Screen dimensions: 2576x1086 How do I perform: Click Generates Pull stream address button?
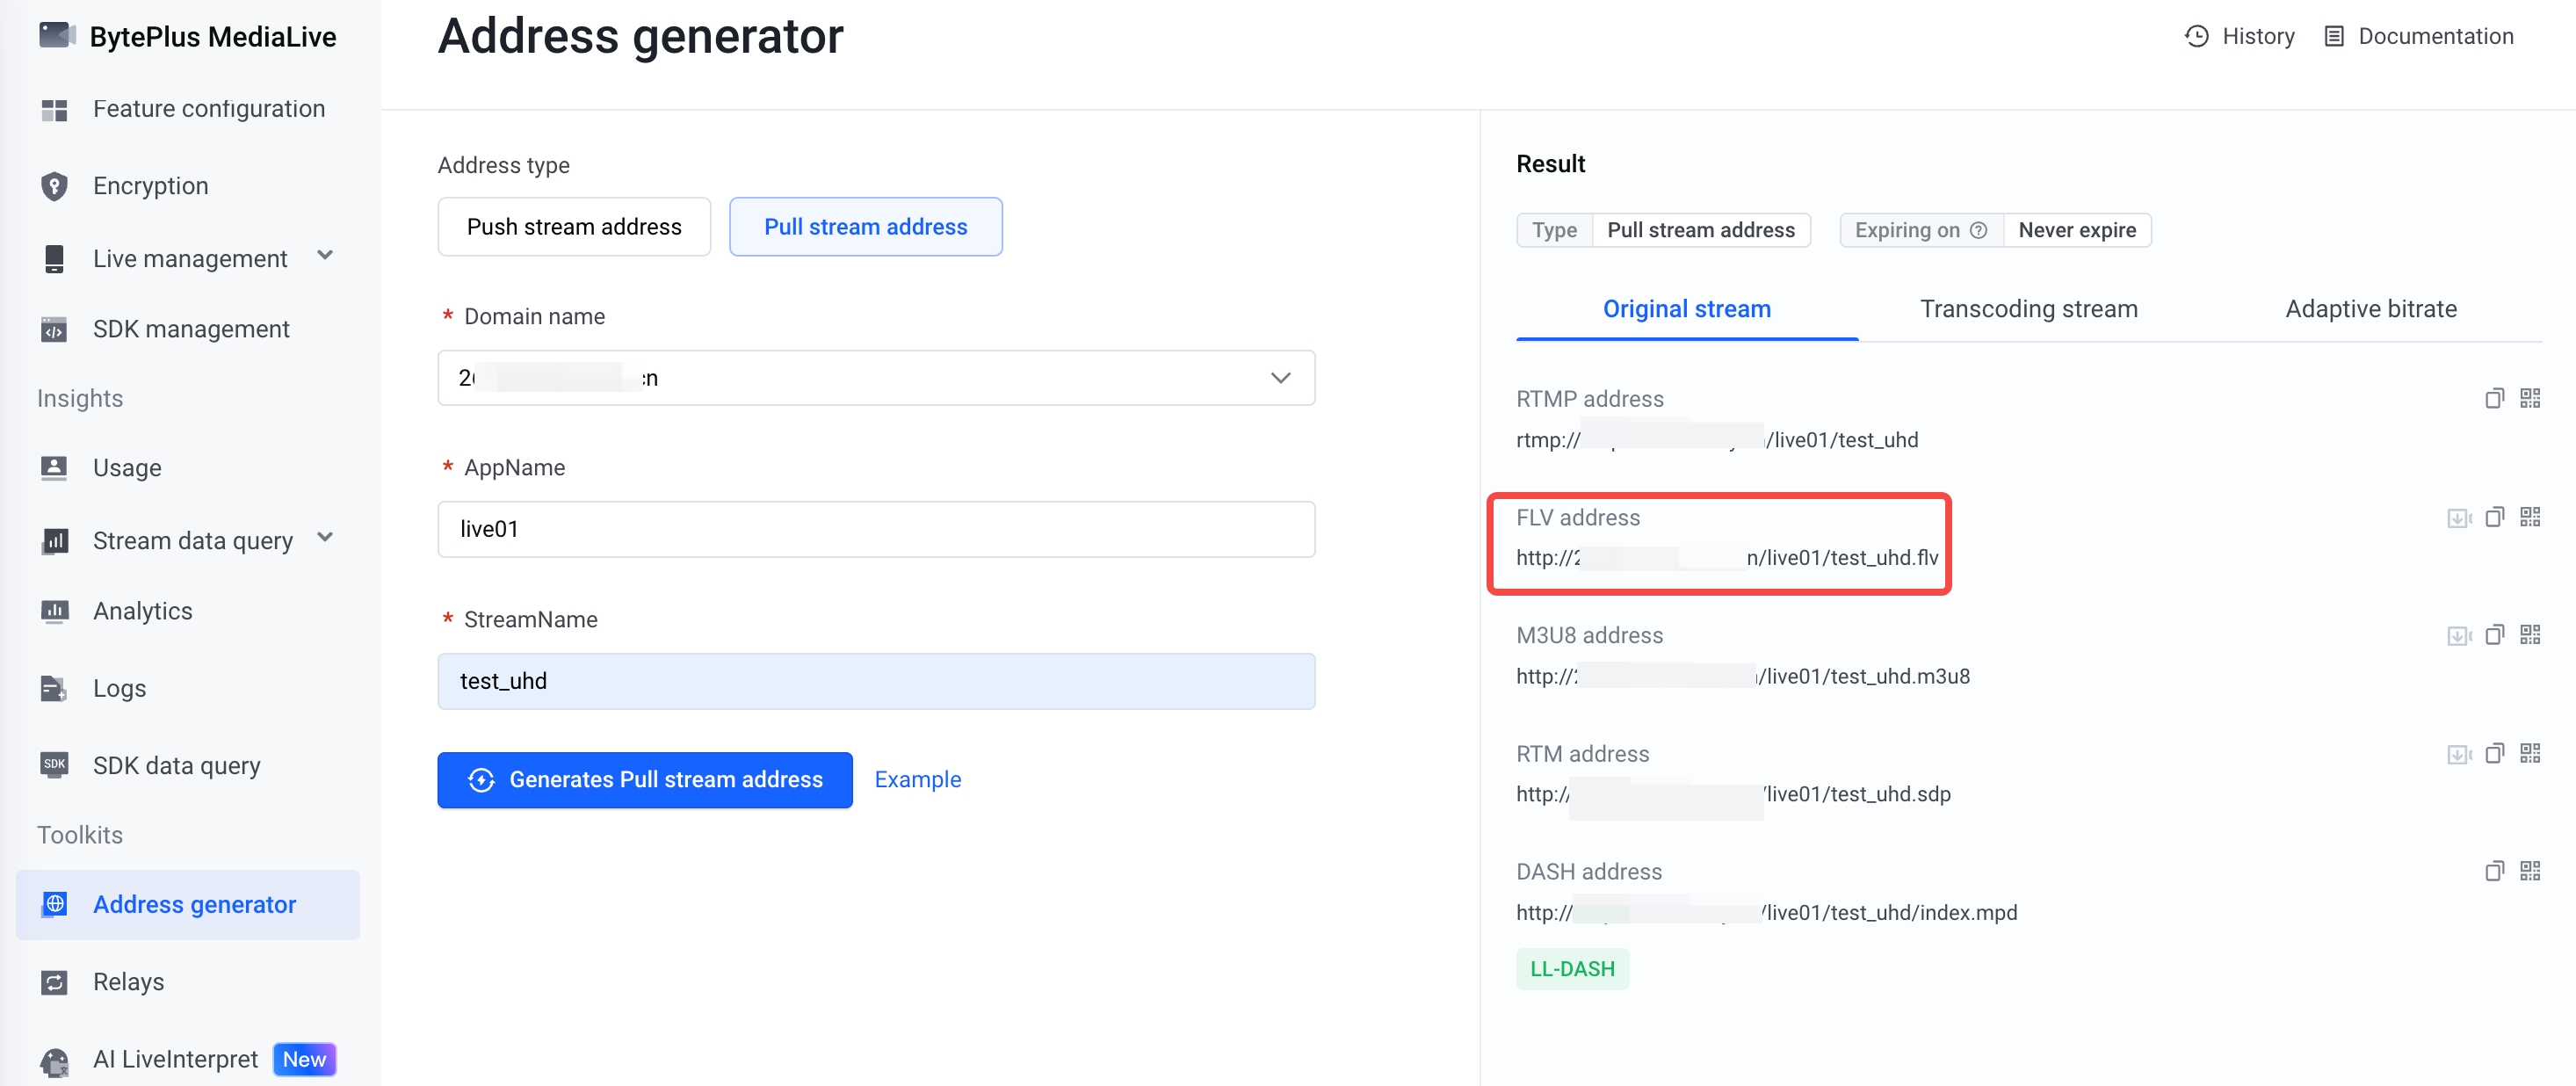click(645, 780)
